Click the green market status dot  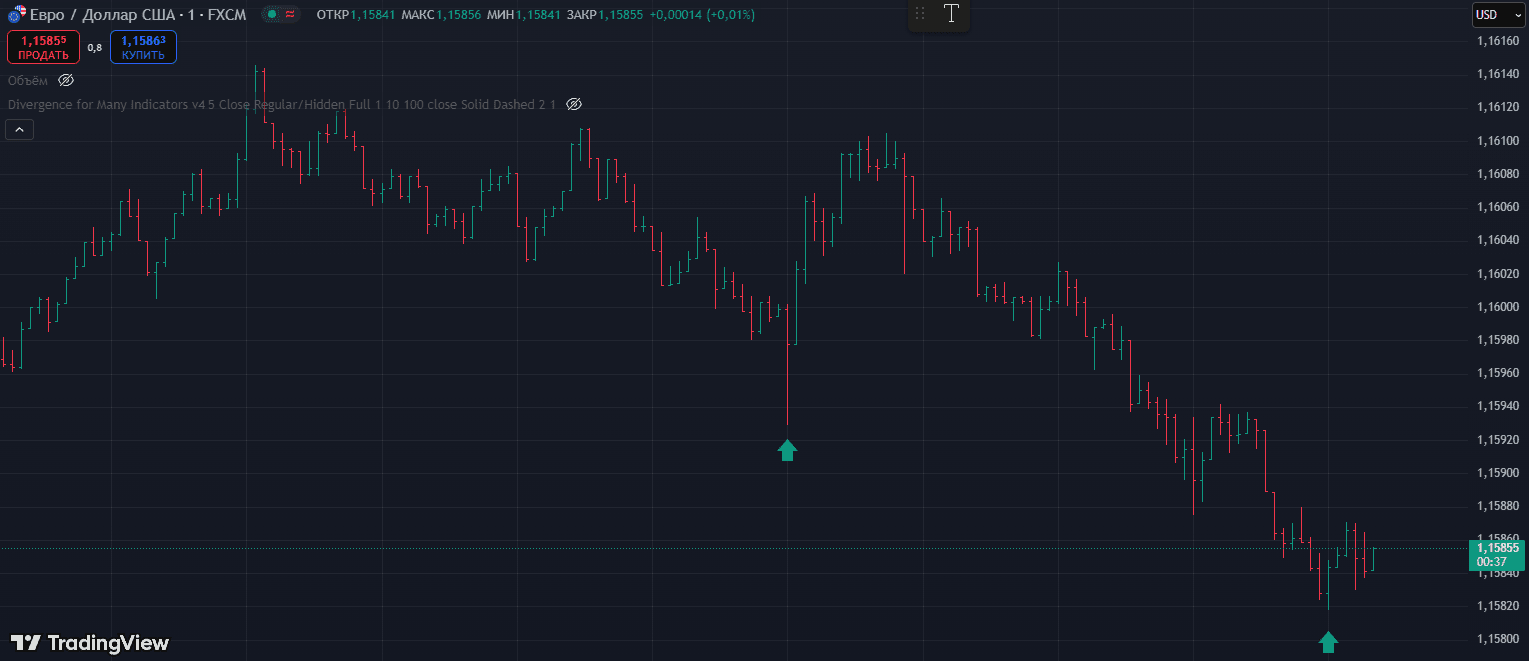click(x=270, y=15)
